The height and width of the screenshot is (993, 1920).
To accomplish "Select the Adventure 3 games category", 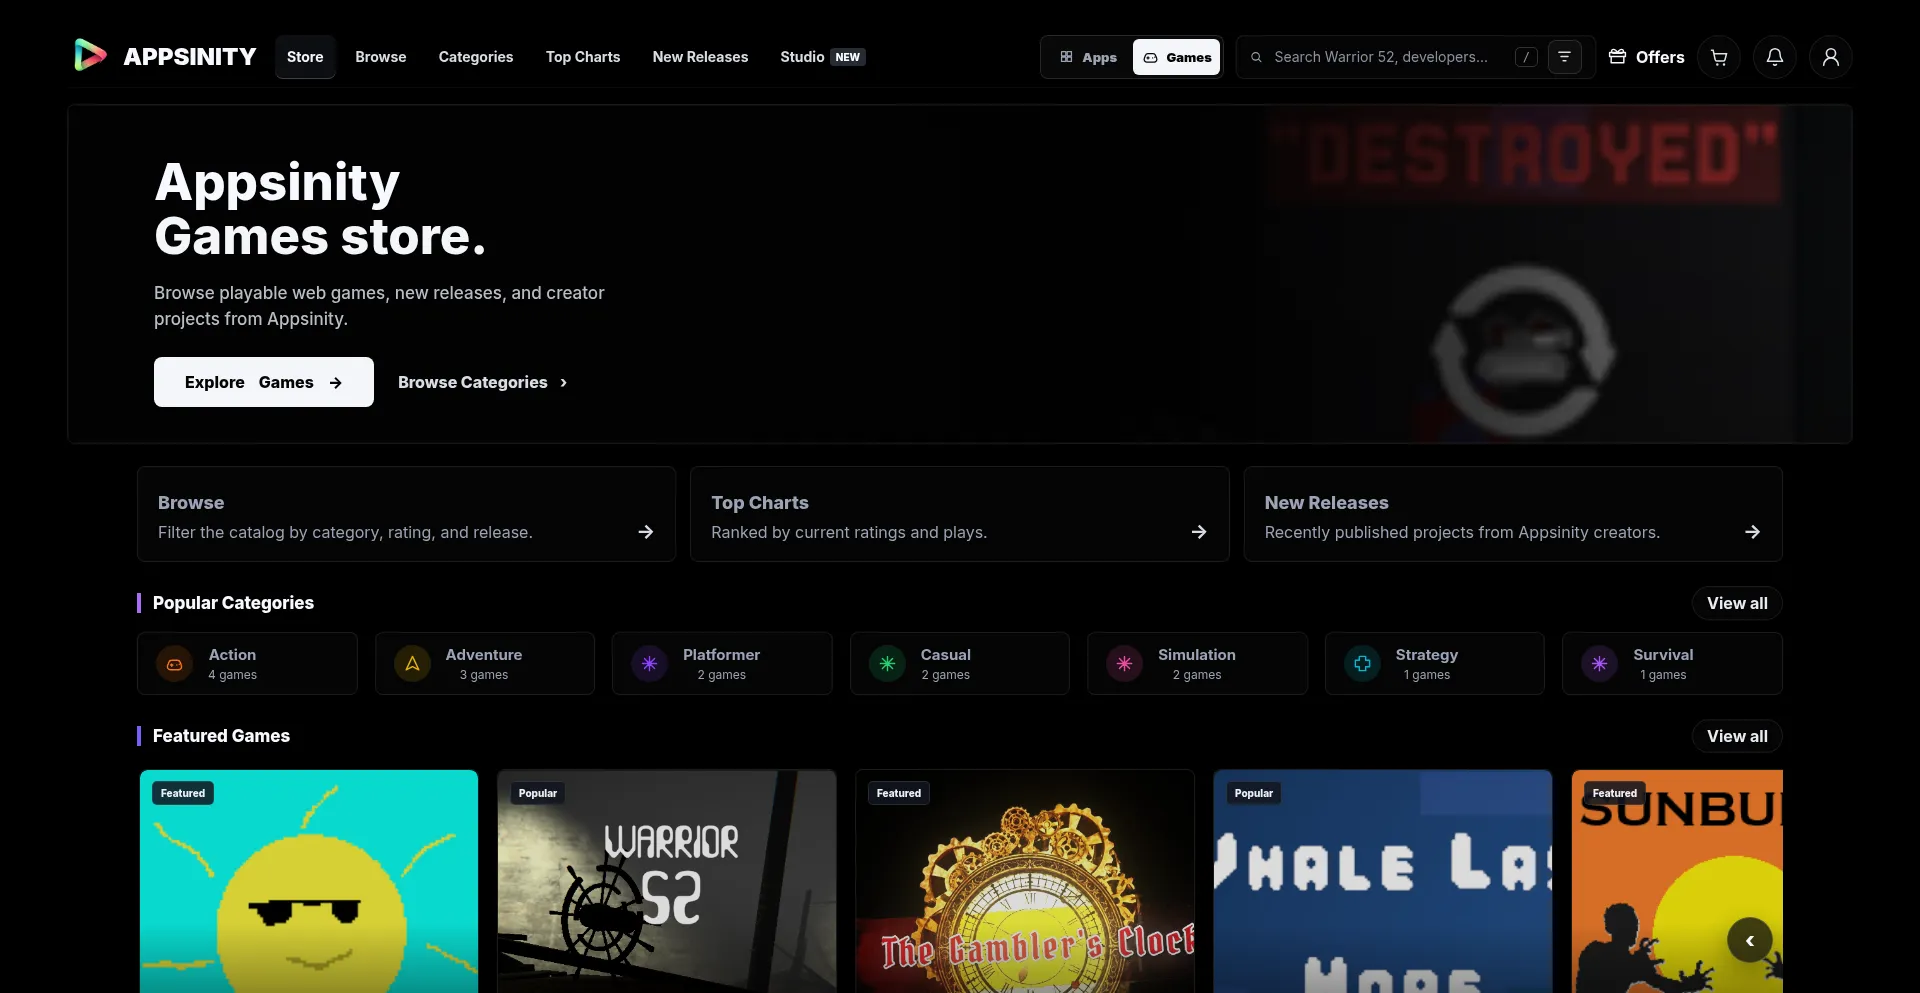I will pos(485,663).
